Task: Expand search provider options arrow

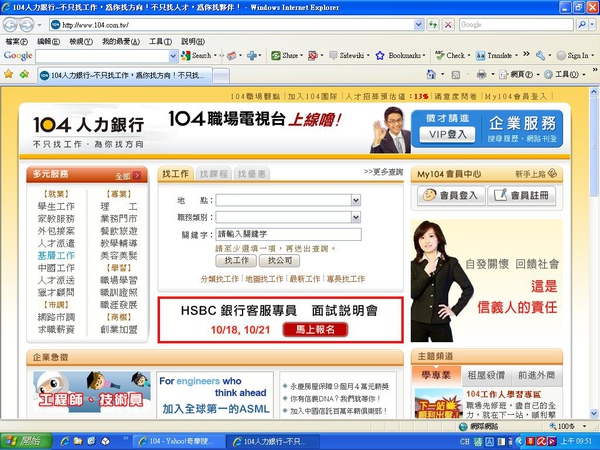Action: (x=593, y=25)
